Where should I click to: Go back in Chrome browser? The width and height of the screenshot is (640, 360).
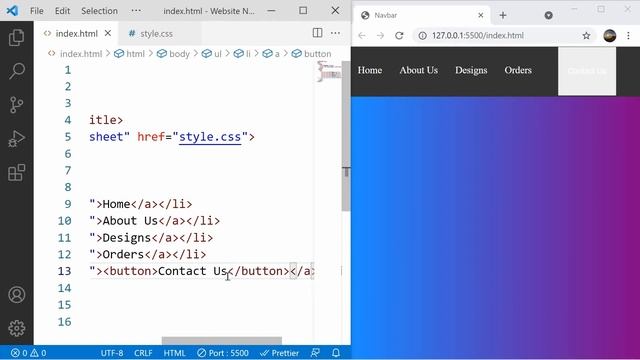[x=362, y=36]
